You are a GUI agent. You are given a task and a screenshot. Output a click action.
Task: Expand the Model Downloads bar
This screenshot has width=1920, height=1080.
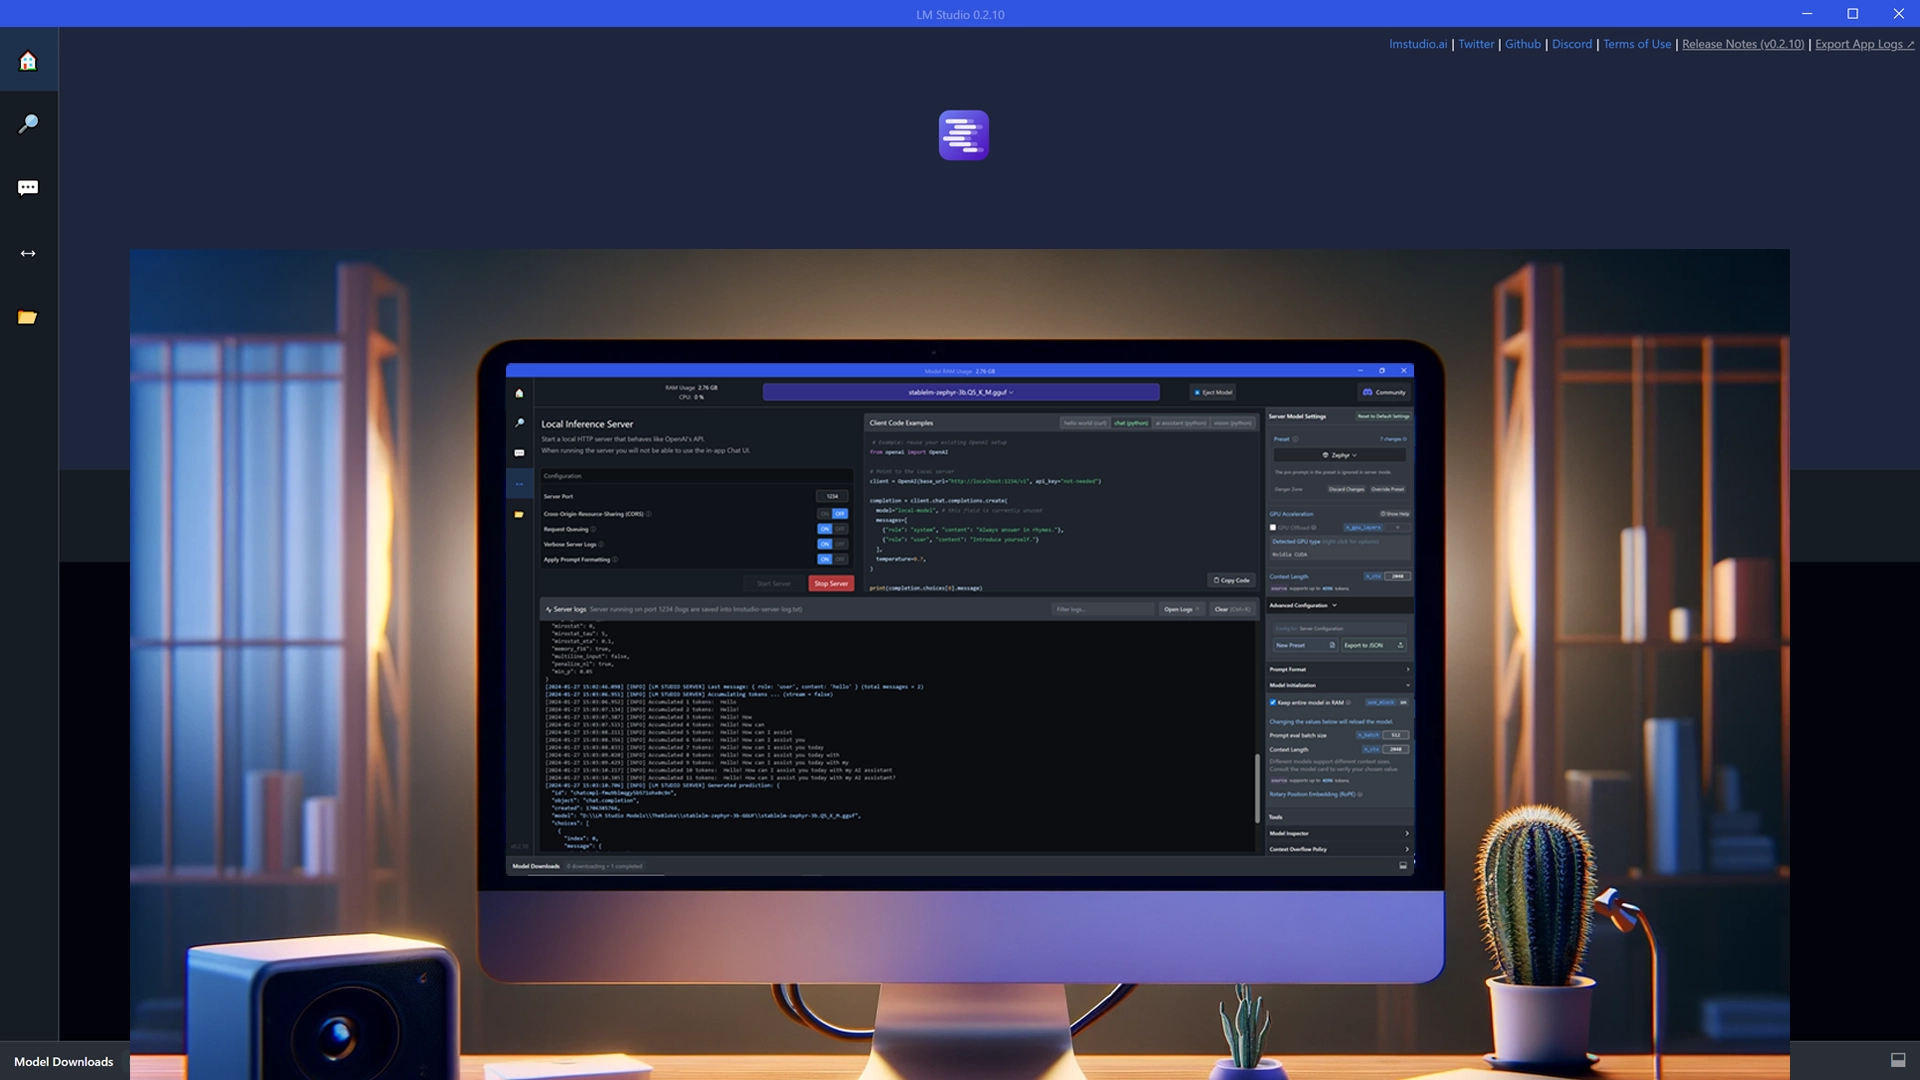point(64,1061)
